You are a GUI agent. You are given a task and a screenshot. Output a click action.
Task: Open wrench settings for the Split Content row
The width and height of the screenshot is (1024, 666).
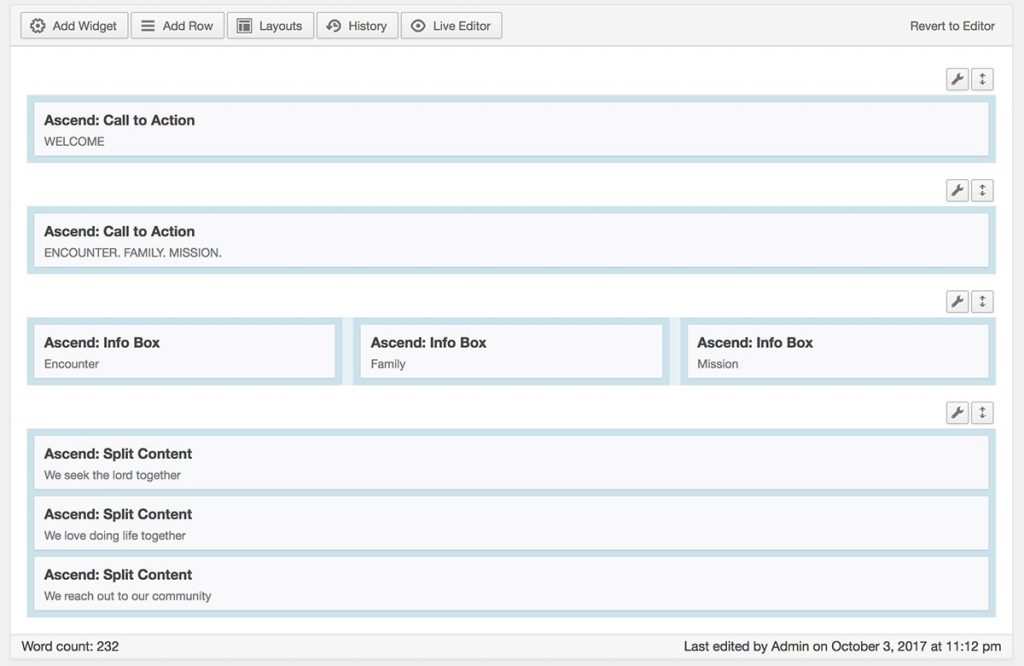pos(957,412)
